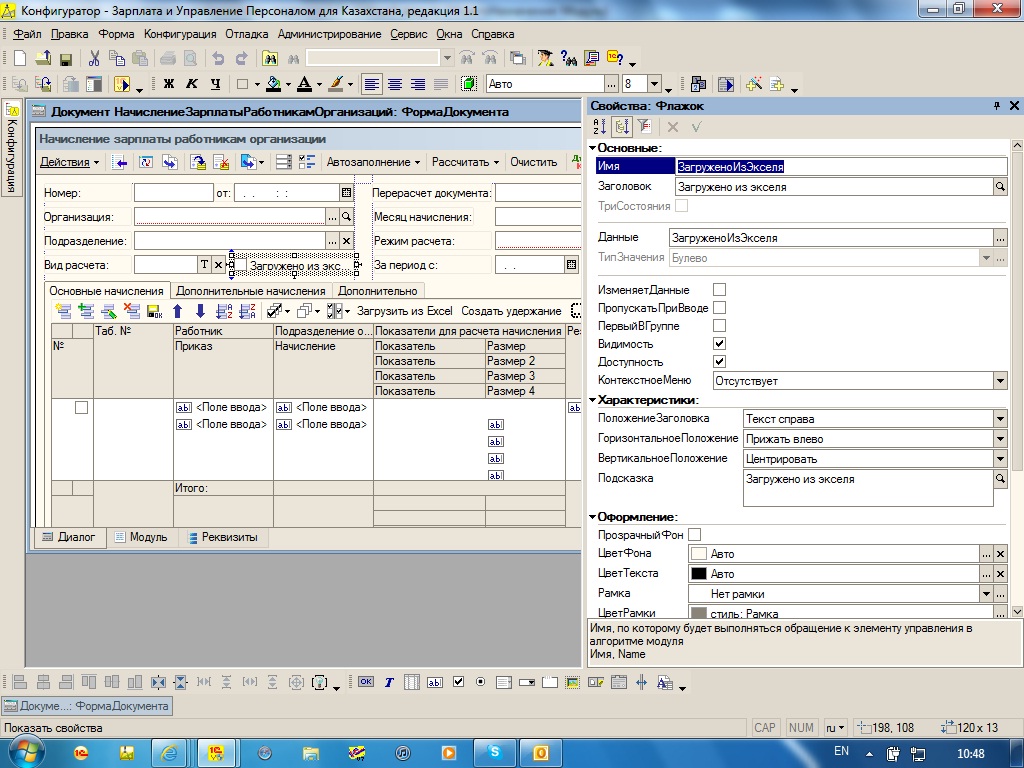
Task: Toggle properties by category icon
Action: (x=622, y=127)
